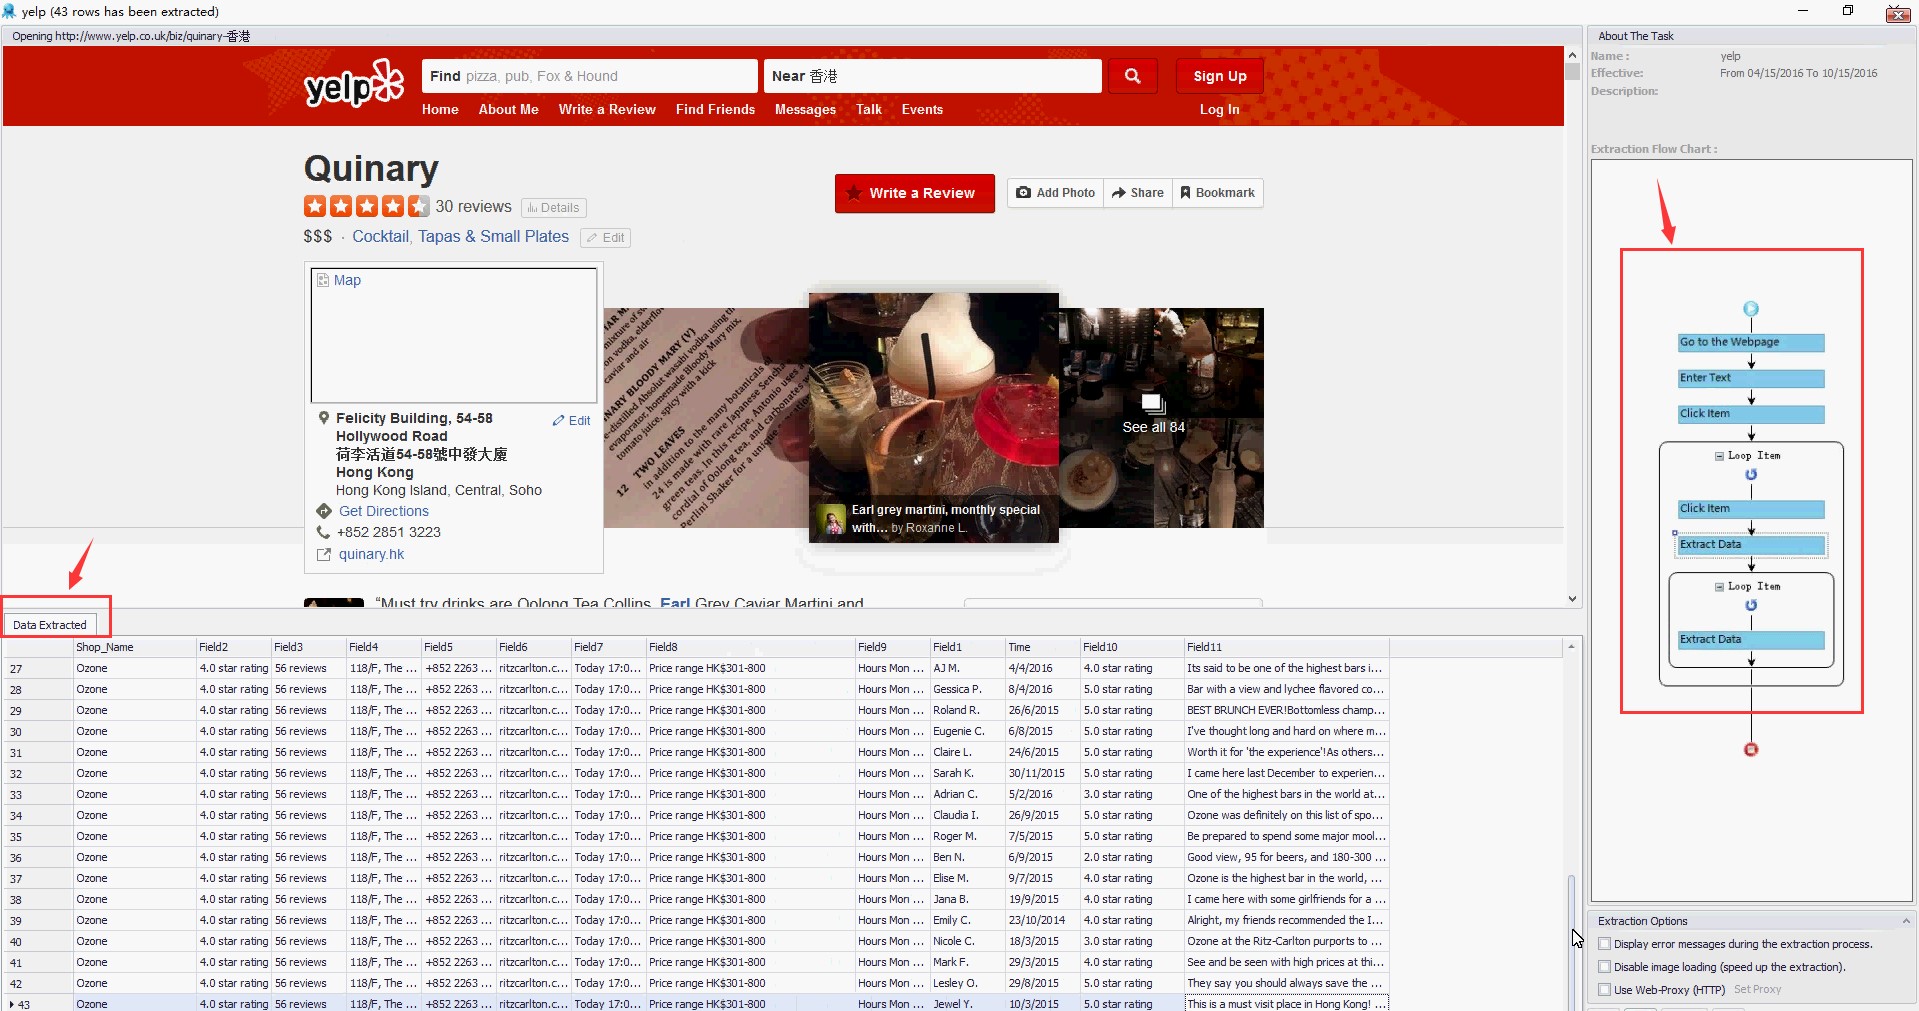Screen dimensions: 1919x1011
Task: Check Disable image loading option
Action: (1604, 967)
